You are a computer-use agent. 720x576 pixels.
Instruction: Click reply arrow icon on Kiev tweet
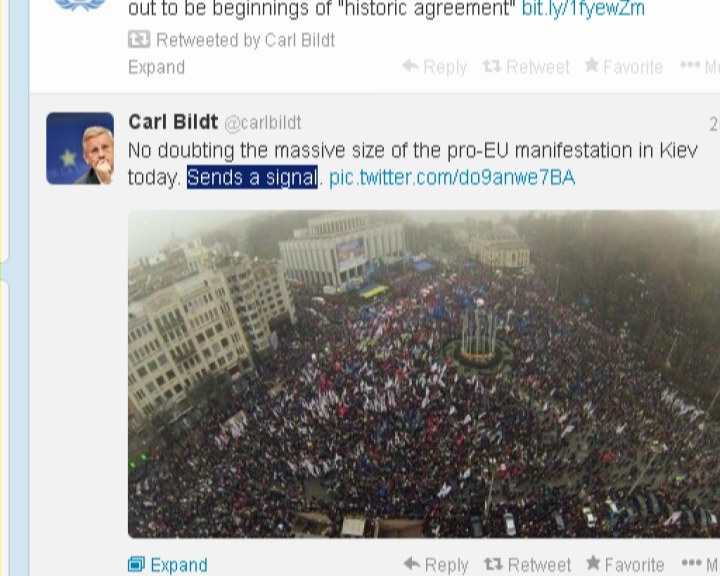click(412, 563)
